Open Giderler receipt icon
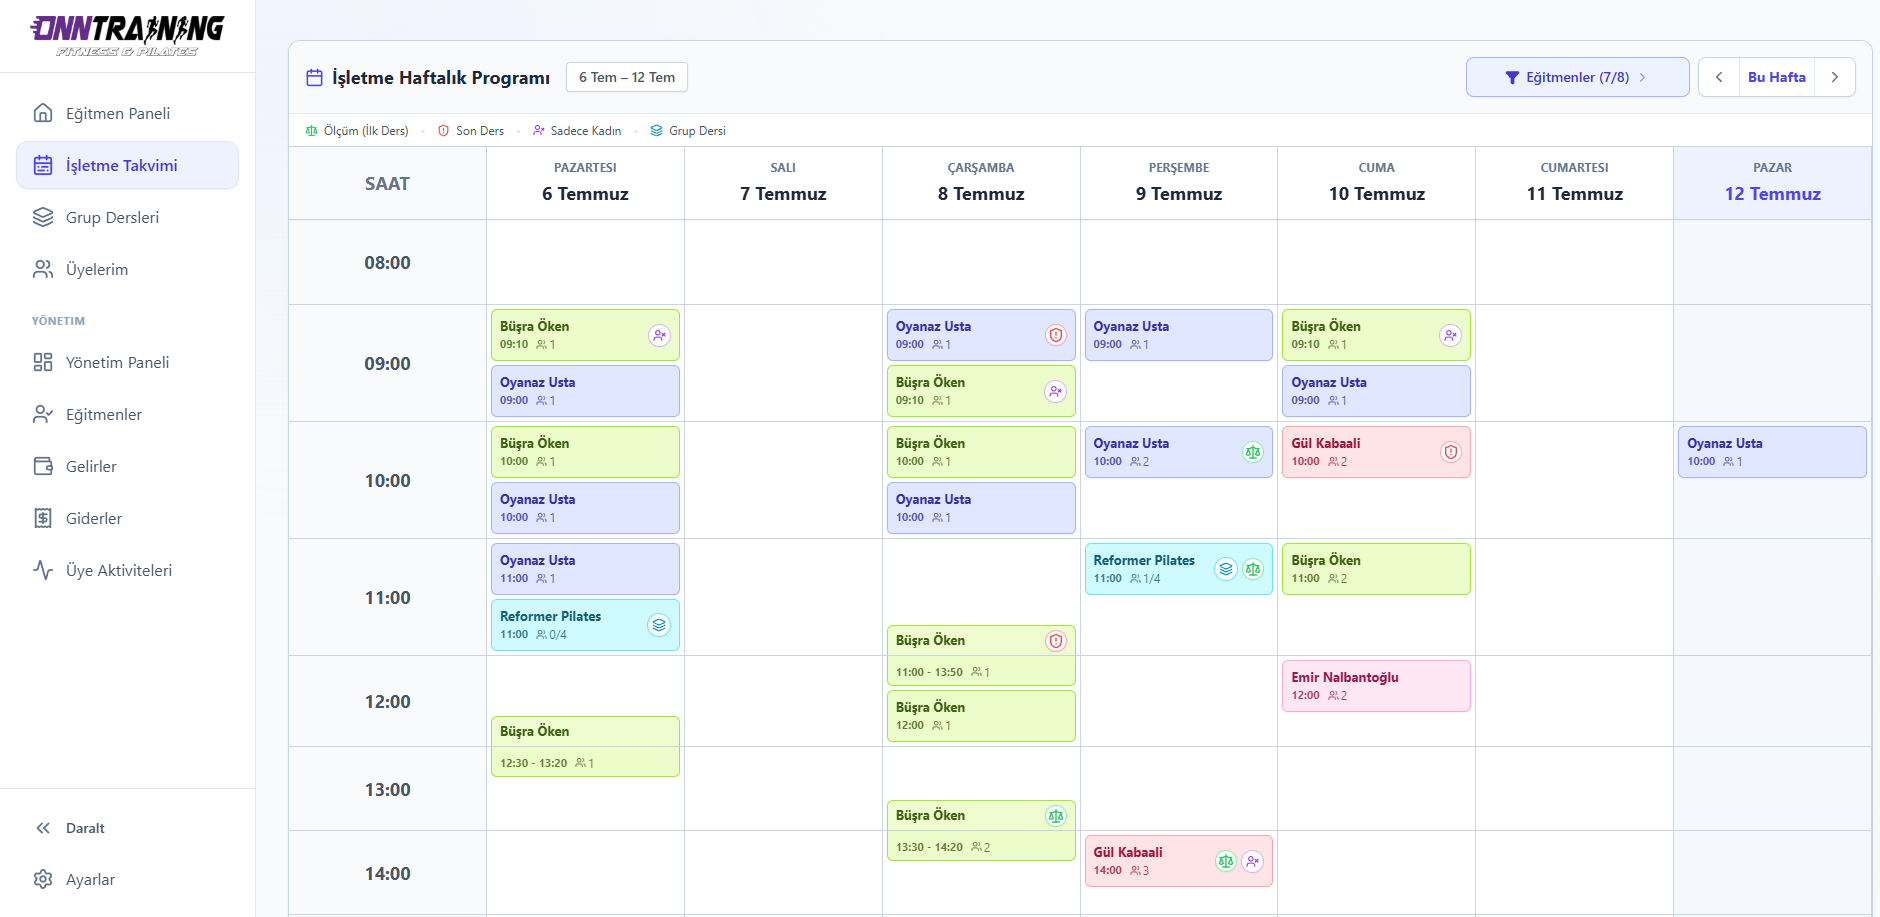The height and width of the screenshot is (917, 1880). (43, 518)
